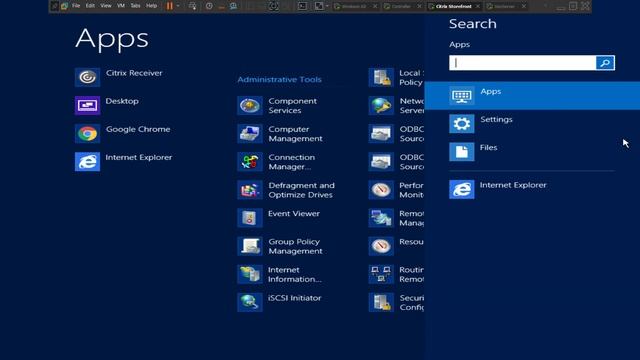Click the magnifier search button
The image size is (640, 360).
pos(605,63)
